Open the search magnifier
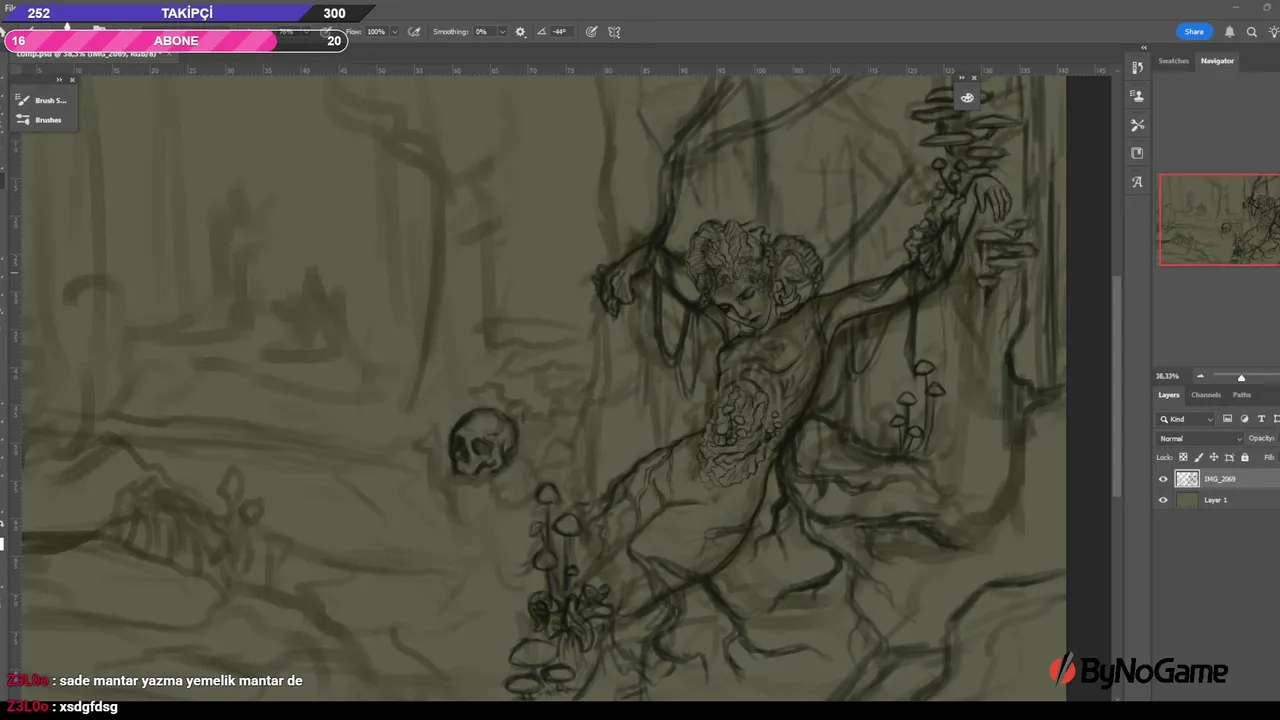 pos(1251,32)
